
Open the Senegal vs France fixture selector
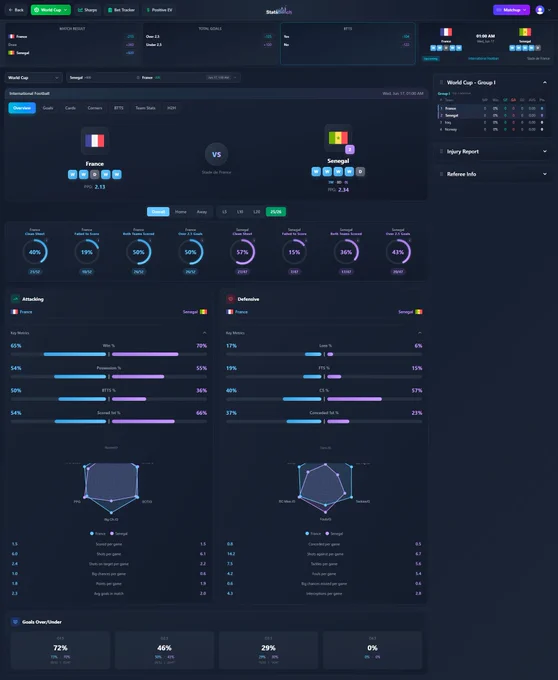(x=153, y=78)
